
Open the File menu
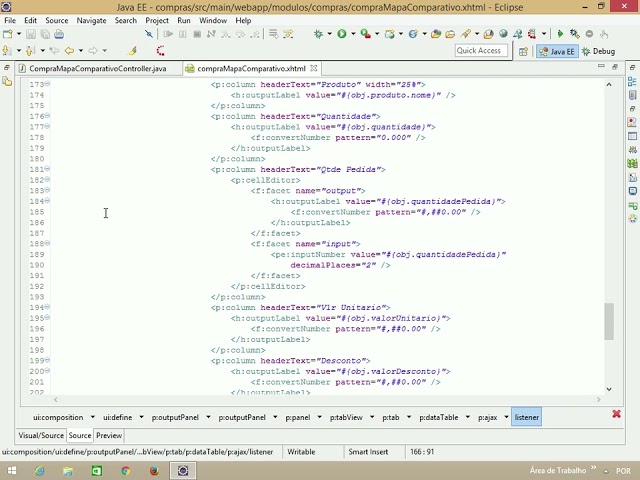[x=10, y=20]
